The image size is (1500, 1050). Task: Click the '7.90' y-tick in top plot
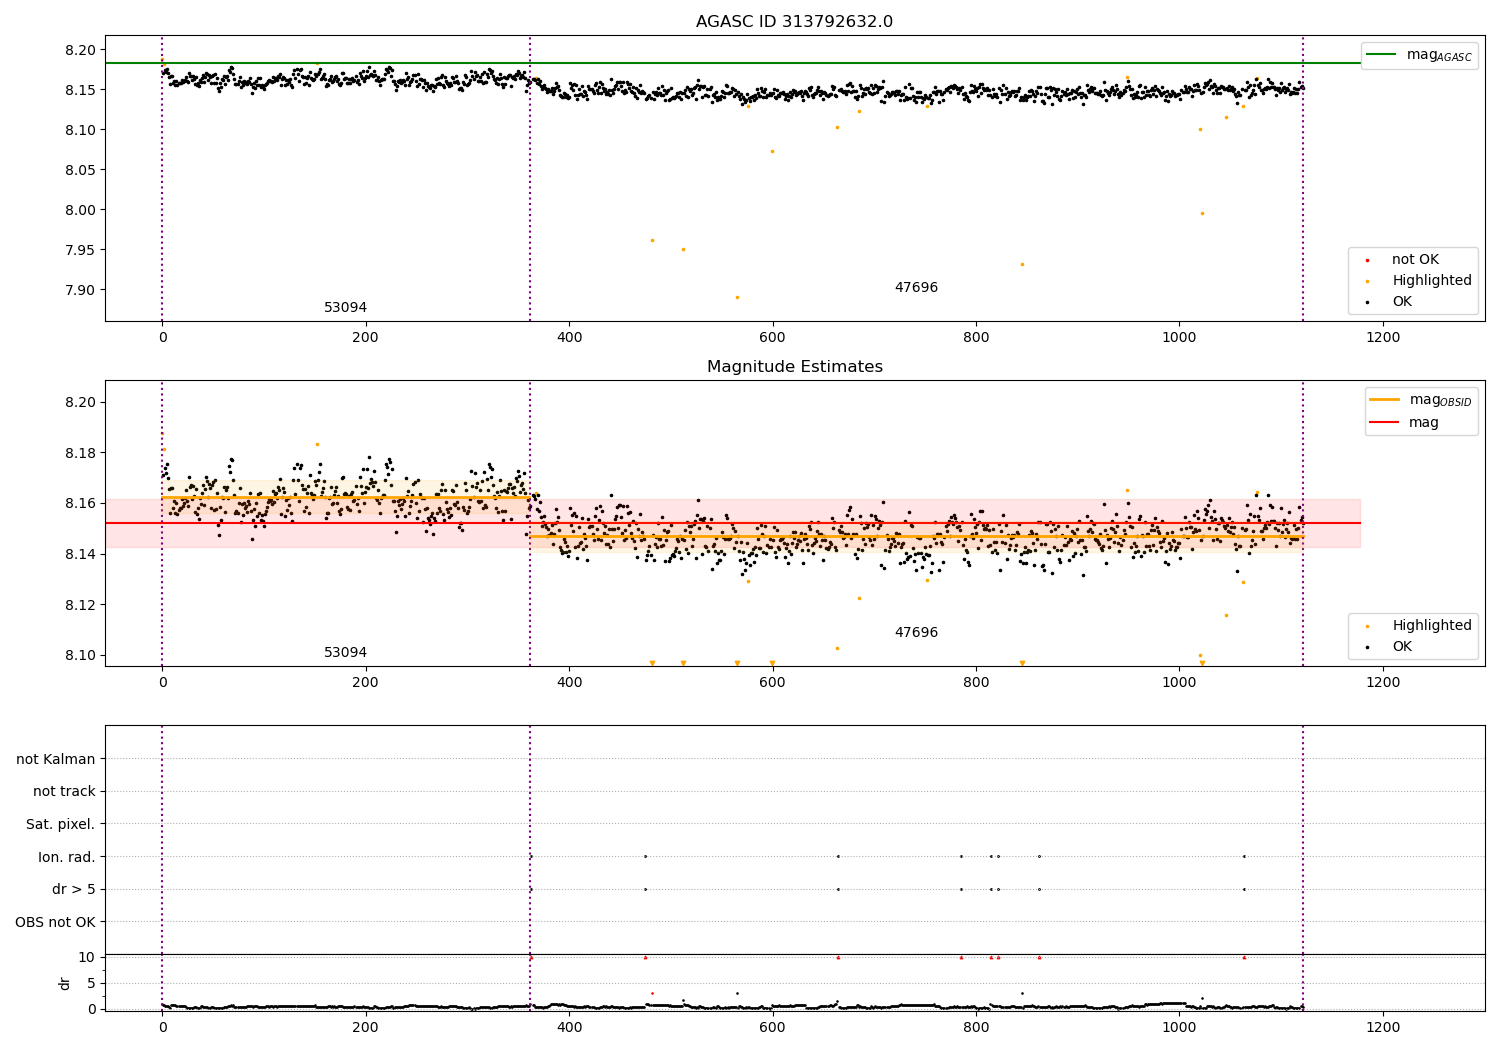click(x=80, y=290)
